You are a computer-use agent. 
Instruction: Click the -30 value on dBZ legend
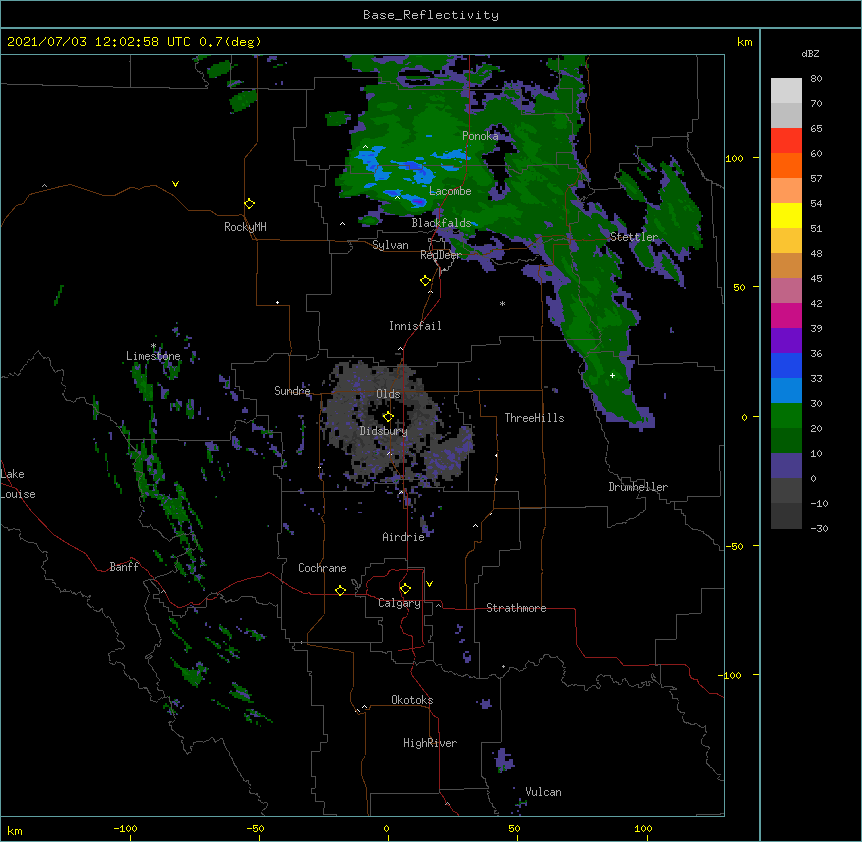click(819, 529)
